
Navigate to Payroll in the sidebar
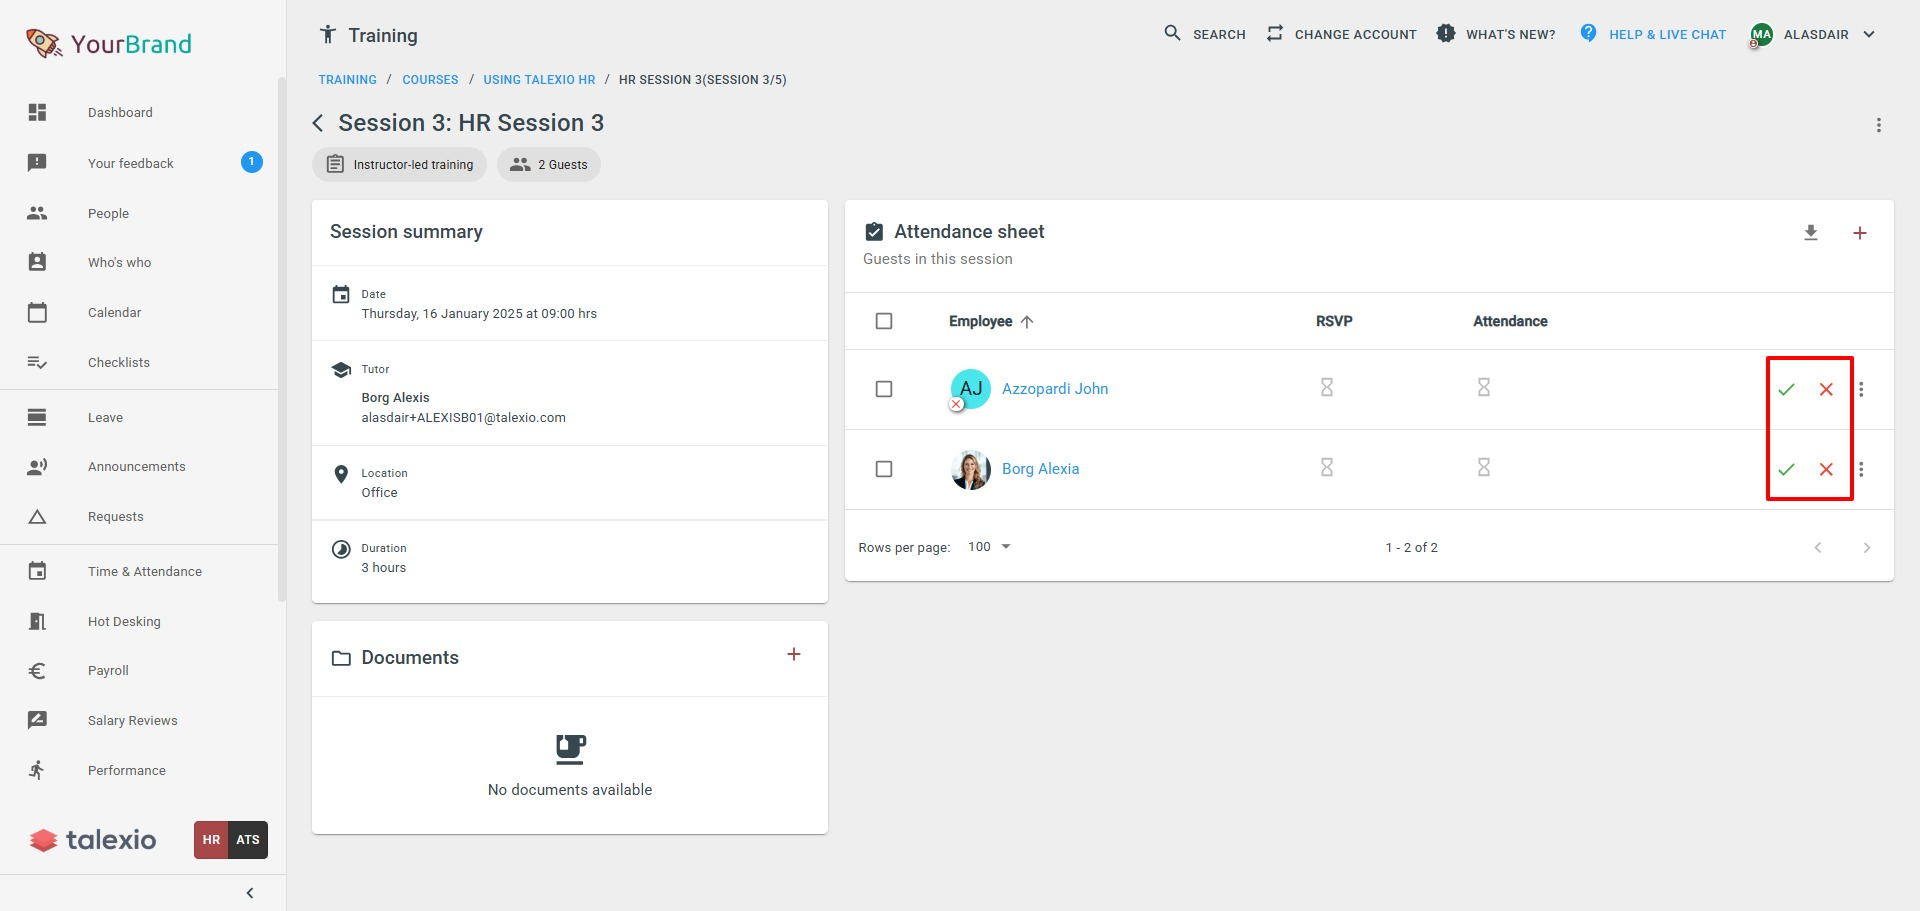point(108,671)
